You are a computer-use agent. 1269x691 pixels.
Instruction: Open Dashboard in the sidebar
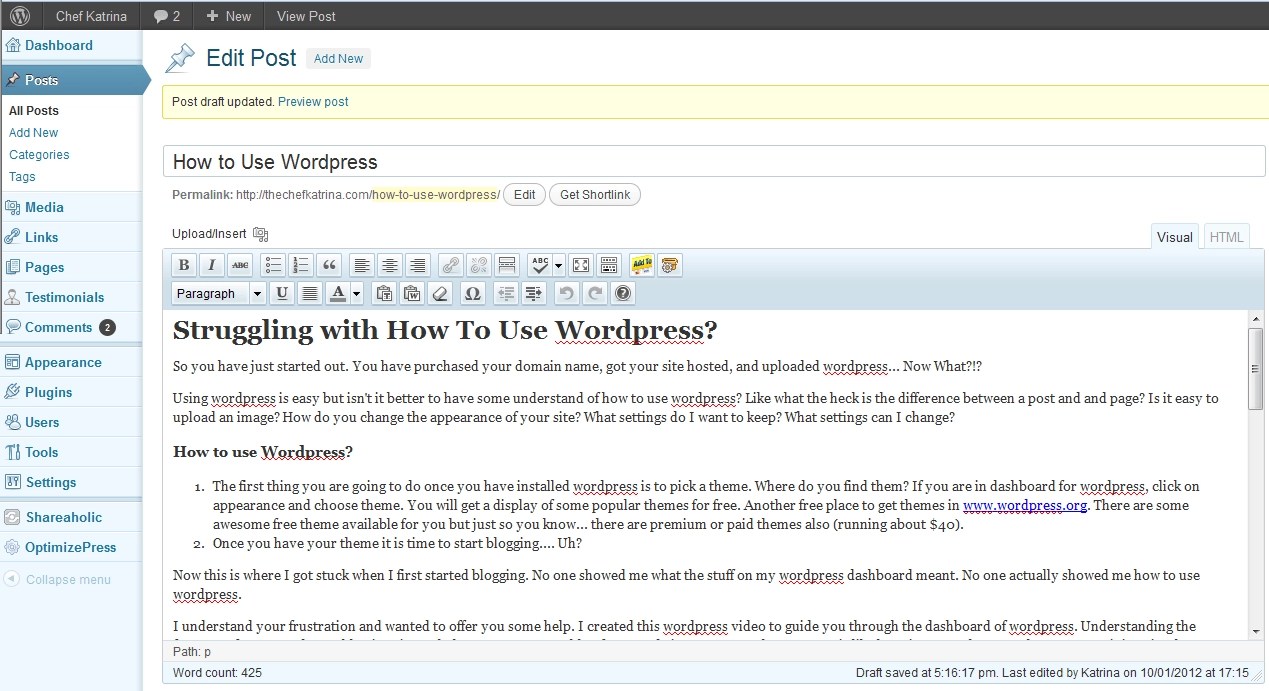click(x=59, y=45)
